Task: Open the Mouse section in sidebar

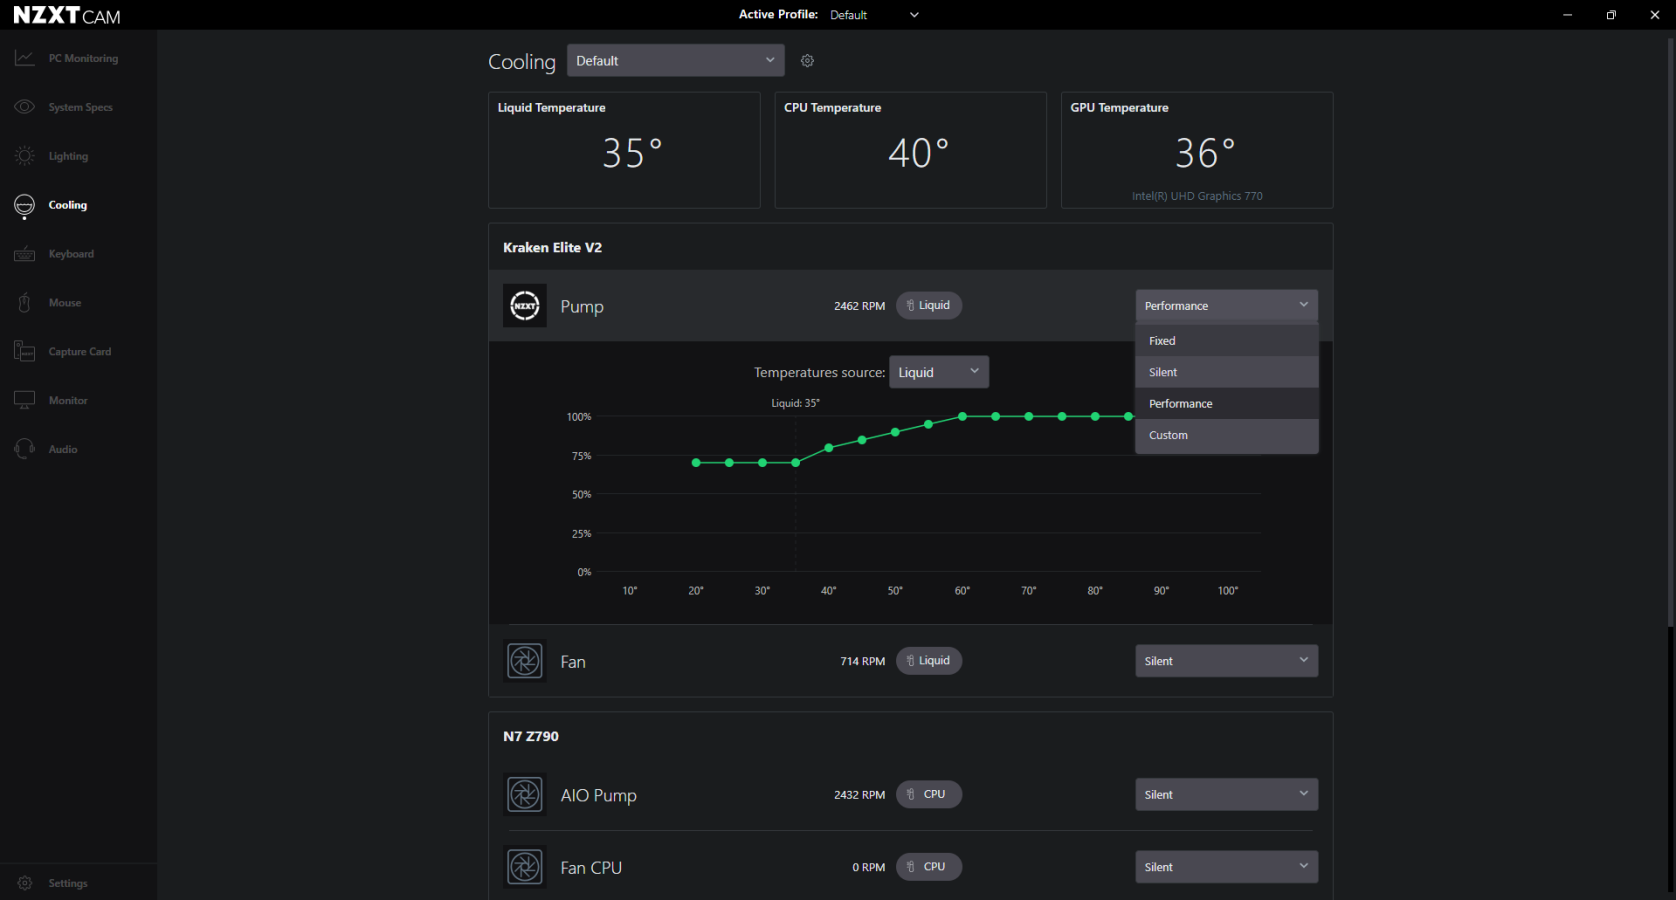Action: [x=64, y=303]
